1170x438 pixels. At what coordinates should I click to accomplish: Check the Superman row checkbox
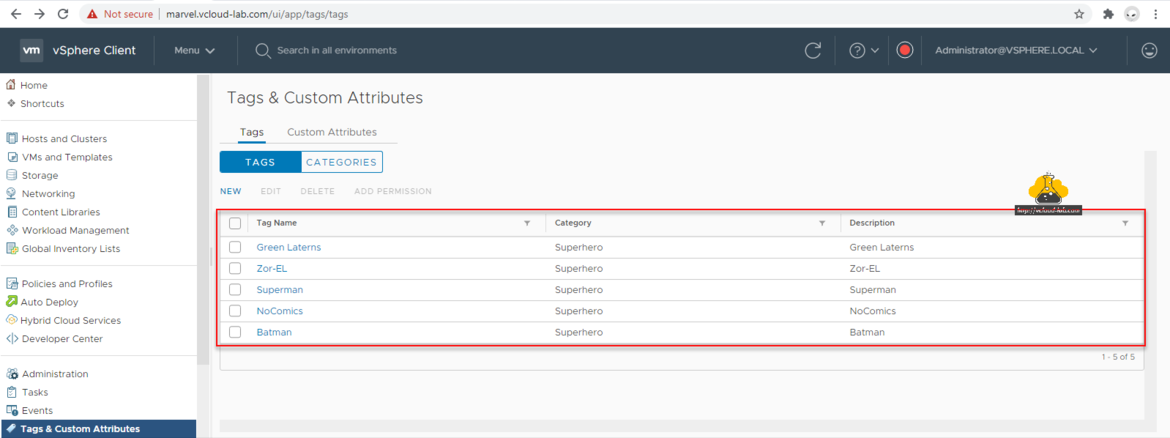235,290
